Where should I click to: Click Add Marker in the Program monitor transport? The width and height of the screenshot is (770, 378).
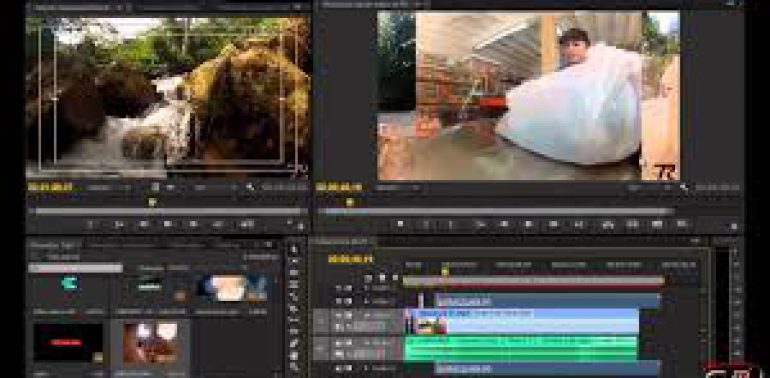tap(400, 224)
